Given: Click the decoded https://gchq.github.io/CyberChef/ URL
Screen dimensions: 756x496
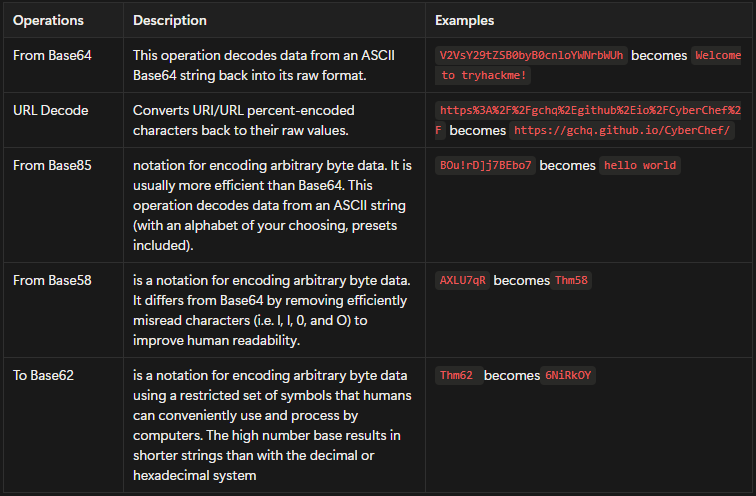Looking at the screenshot, I should 622,131.
